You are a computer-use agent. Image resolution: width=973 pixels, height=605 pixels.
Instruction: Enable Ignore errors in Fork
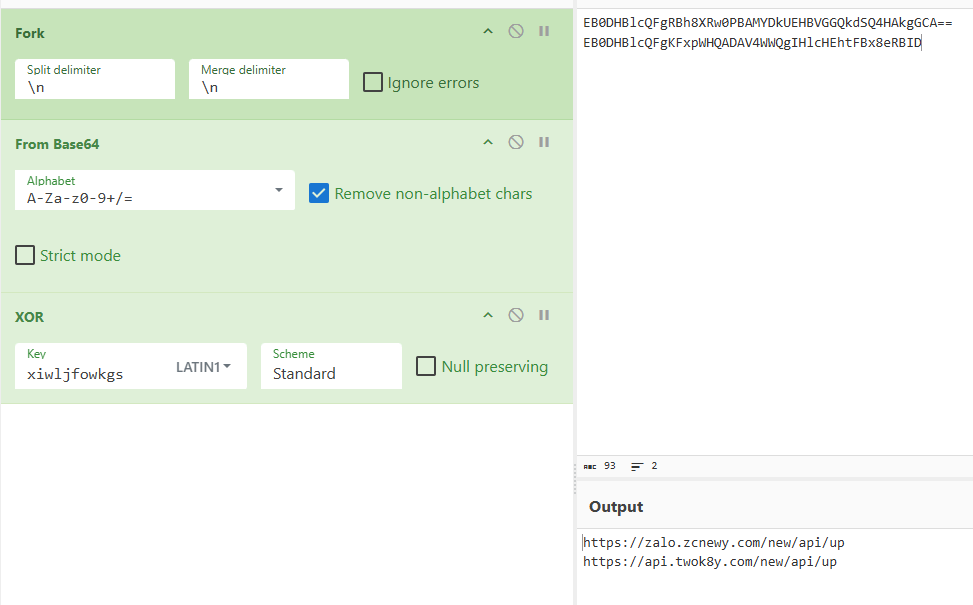(373, 82)
